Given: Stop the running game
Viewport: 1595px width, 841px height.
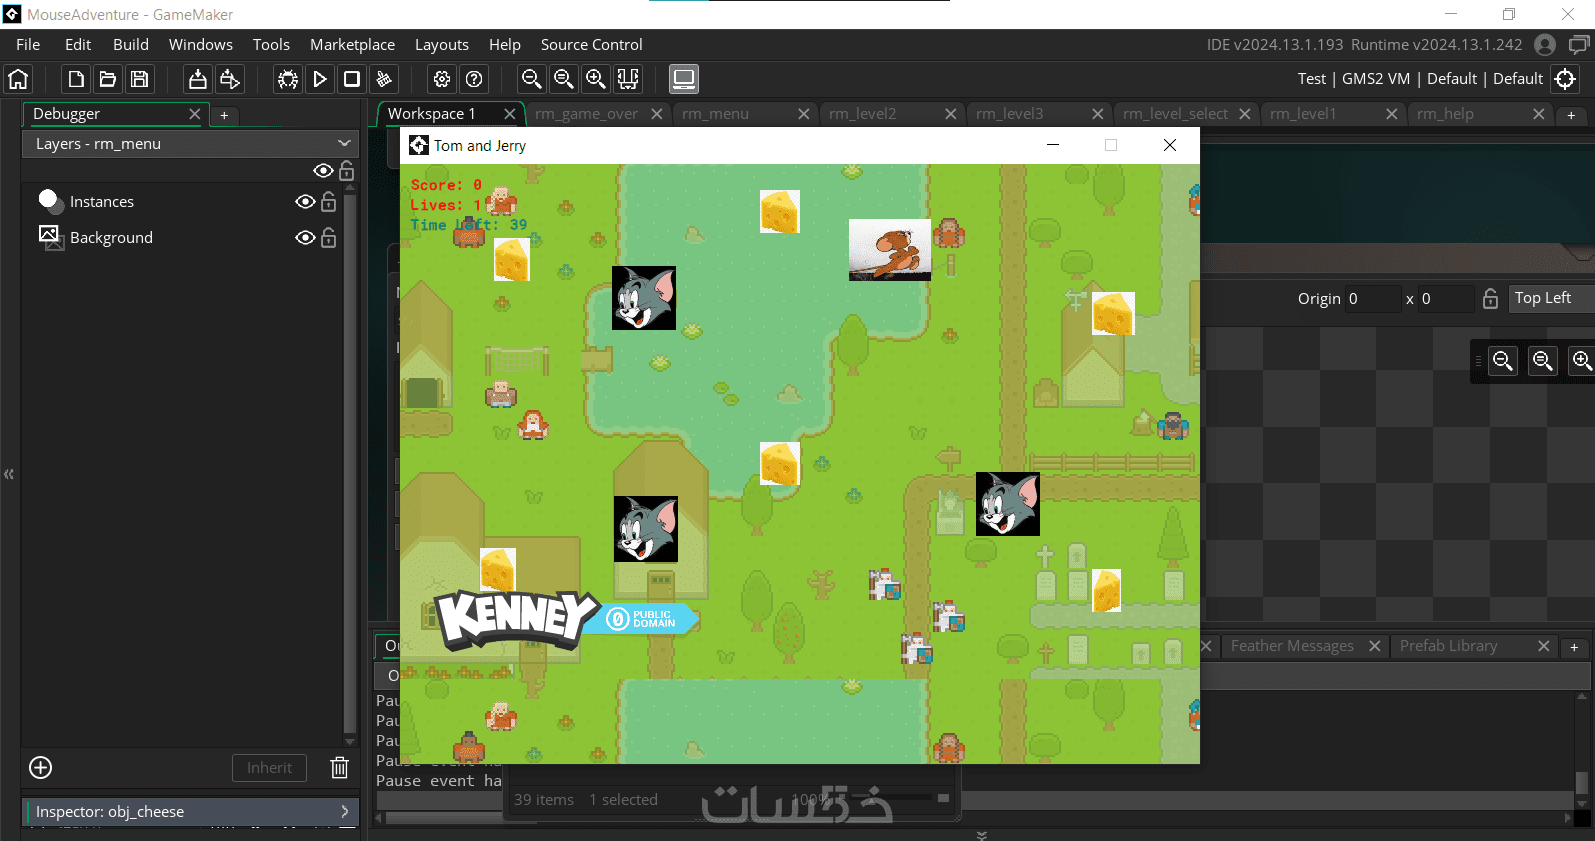Looking at the screenshot, I should pyautogui.click(x=352, y=79).
